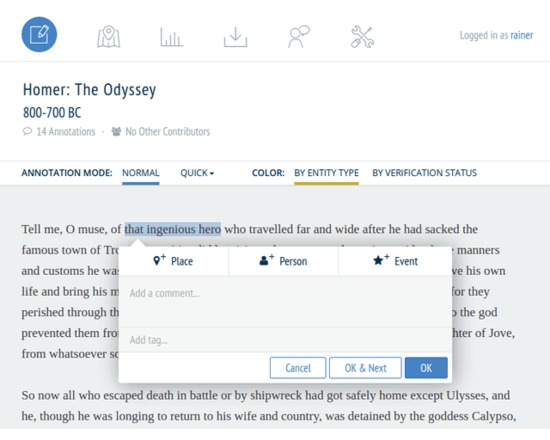550x440 pixels.
Task: Expand the QUICK annotation mode dropdown
Action: pos(197,173)
